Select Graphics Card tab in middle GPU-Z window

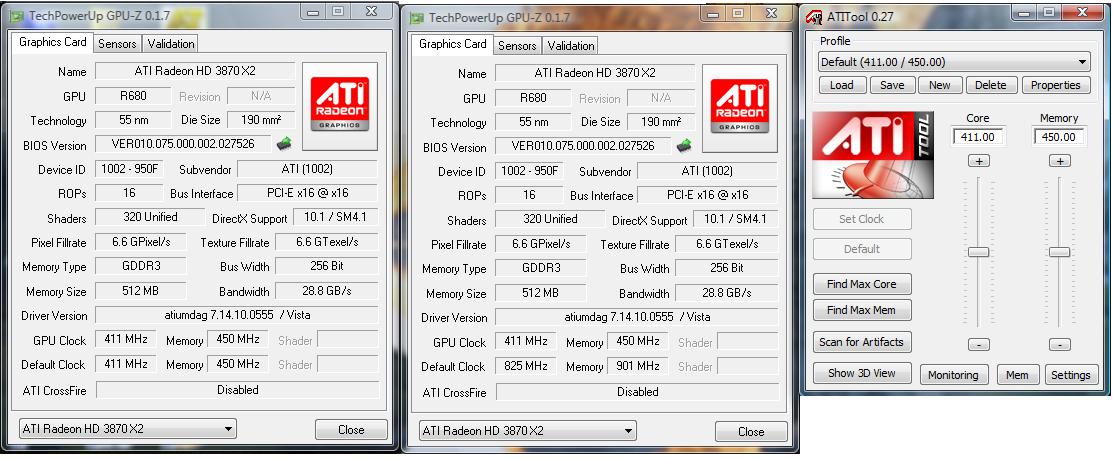[453, 44]
